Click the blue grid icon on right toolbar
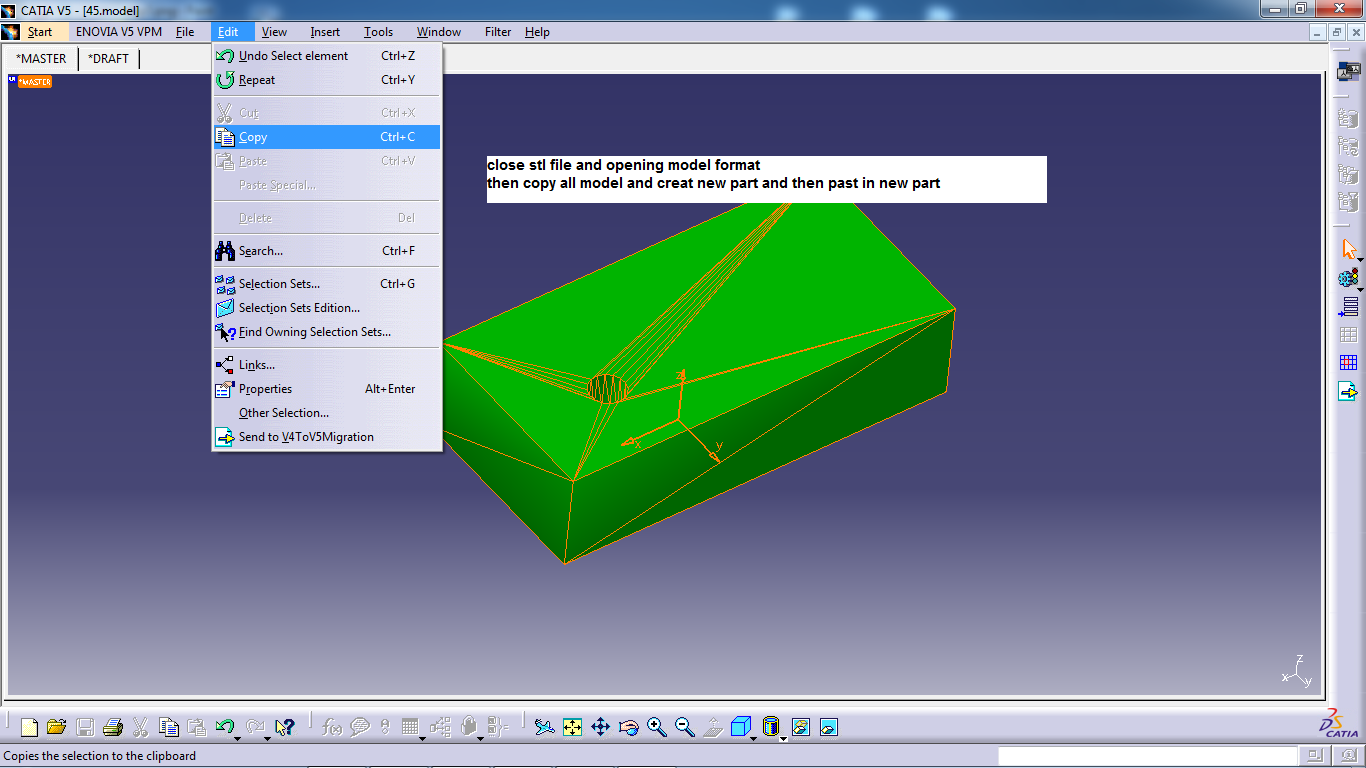Viewport: 1366px width, 768px height. 1348,363
